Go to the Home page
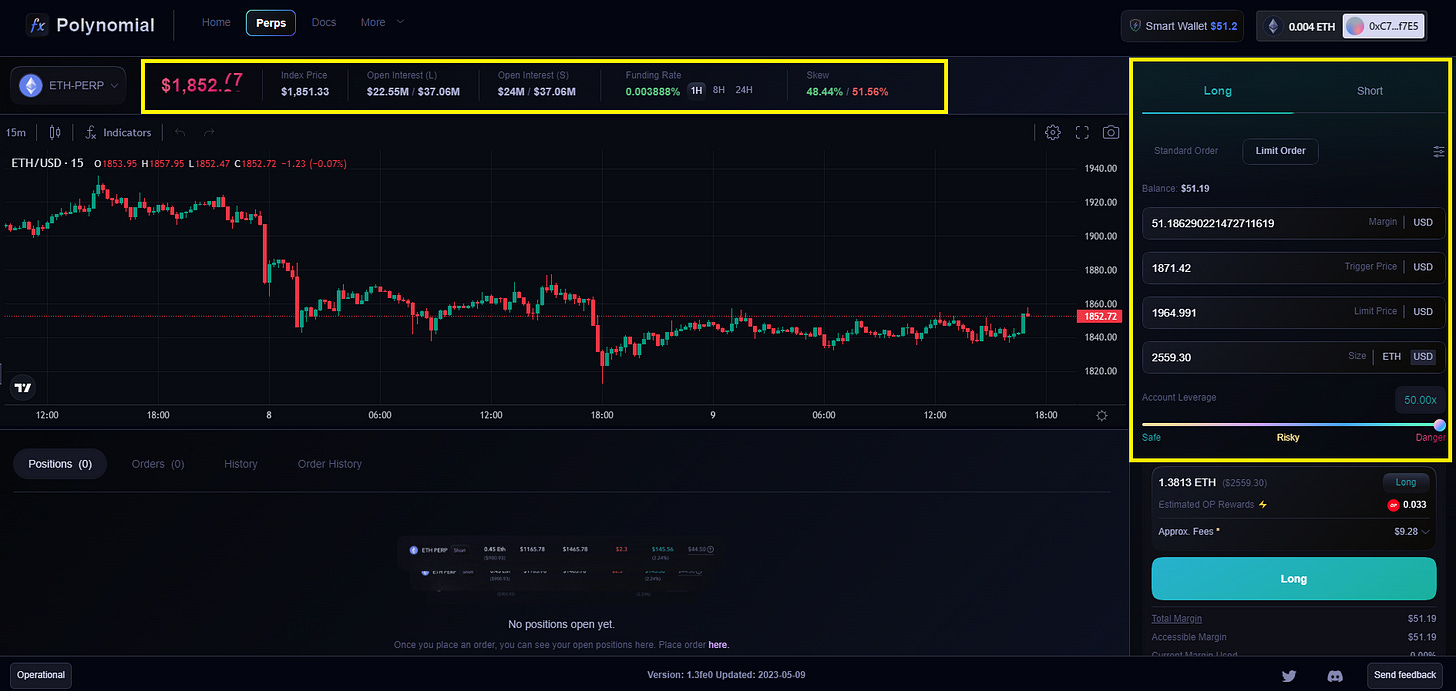This screenshot has height=691, width=1456. pyautogui.click(x=216, y=22)
